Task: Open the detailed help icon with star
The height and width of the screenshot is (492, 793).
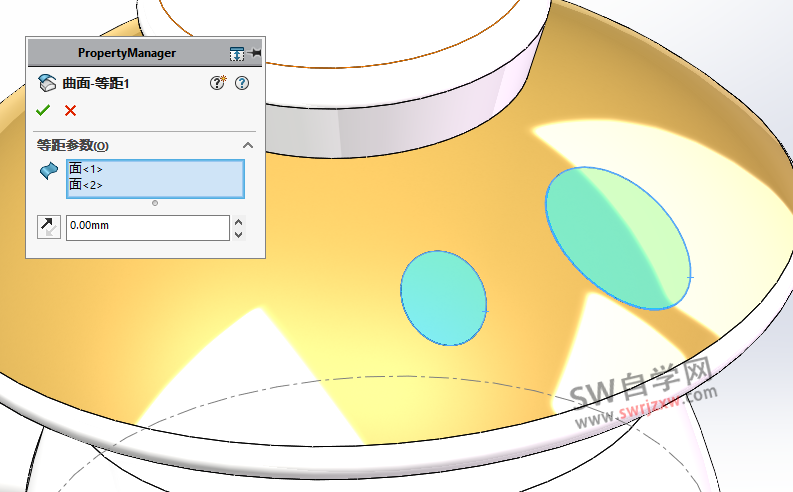Action: [x=217, y=83]
